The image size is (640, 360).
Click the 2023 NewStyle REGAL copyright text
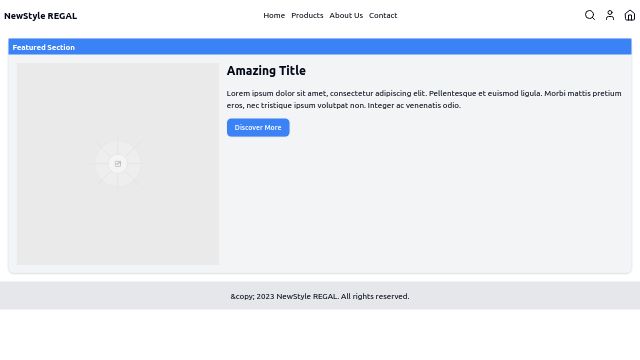[x=320, y=296]
